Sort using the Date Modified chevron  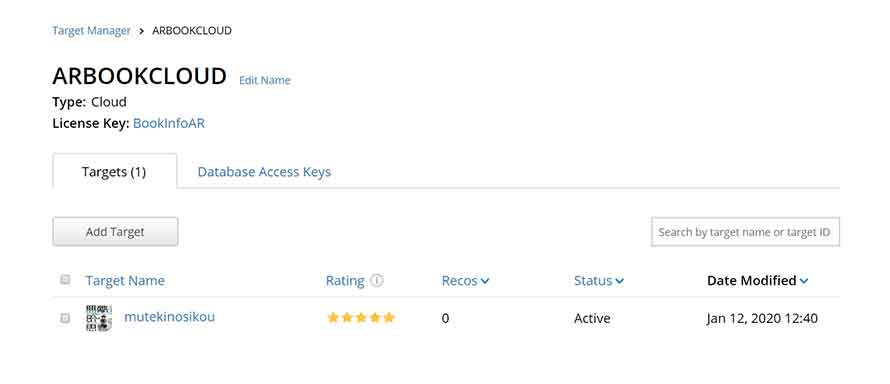(x=804, y=281)
